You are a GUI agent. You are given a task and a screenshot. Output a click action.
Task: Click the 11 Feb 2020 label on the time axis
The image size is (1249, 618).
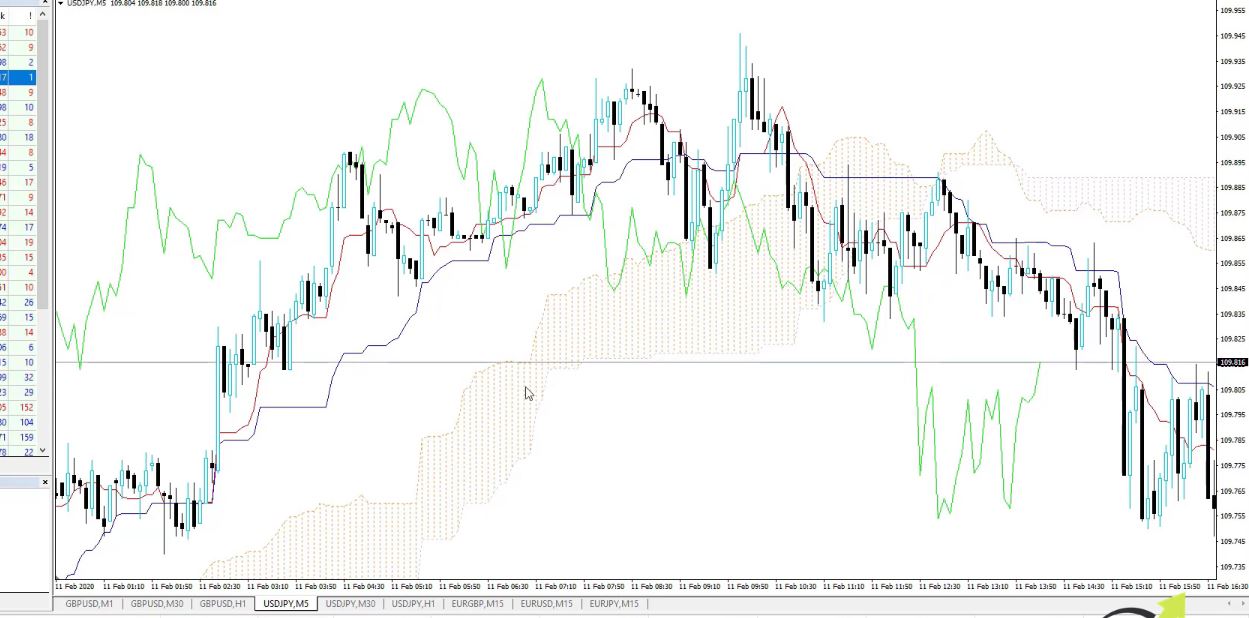click(75, 587)
